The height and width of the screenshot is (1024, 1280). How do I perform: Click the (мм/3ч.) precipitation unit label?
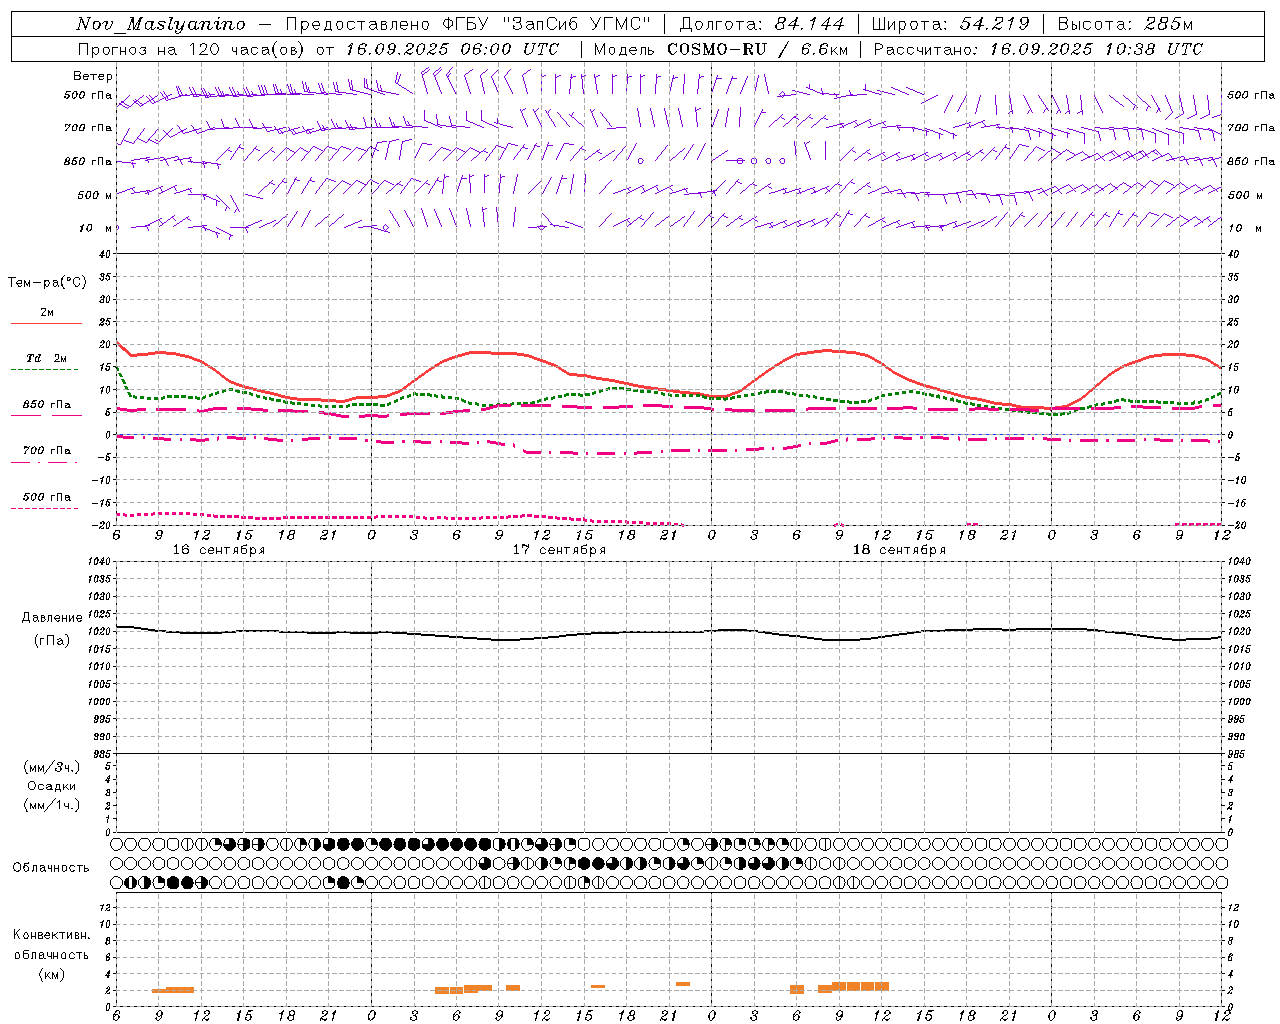(52, 767)
